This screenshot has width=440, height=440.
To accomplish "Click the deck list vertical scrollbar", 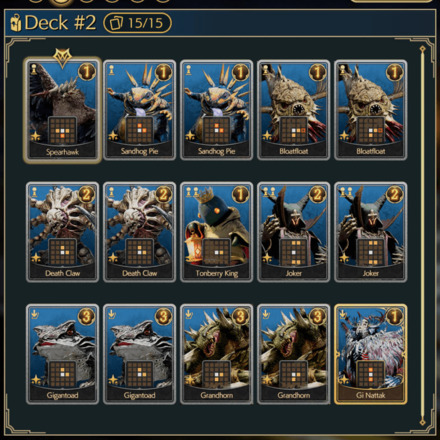I will (x=423, y=236).
